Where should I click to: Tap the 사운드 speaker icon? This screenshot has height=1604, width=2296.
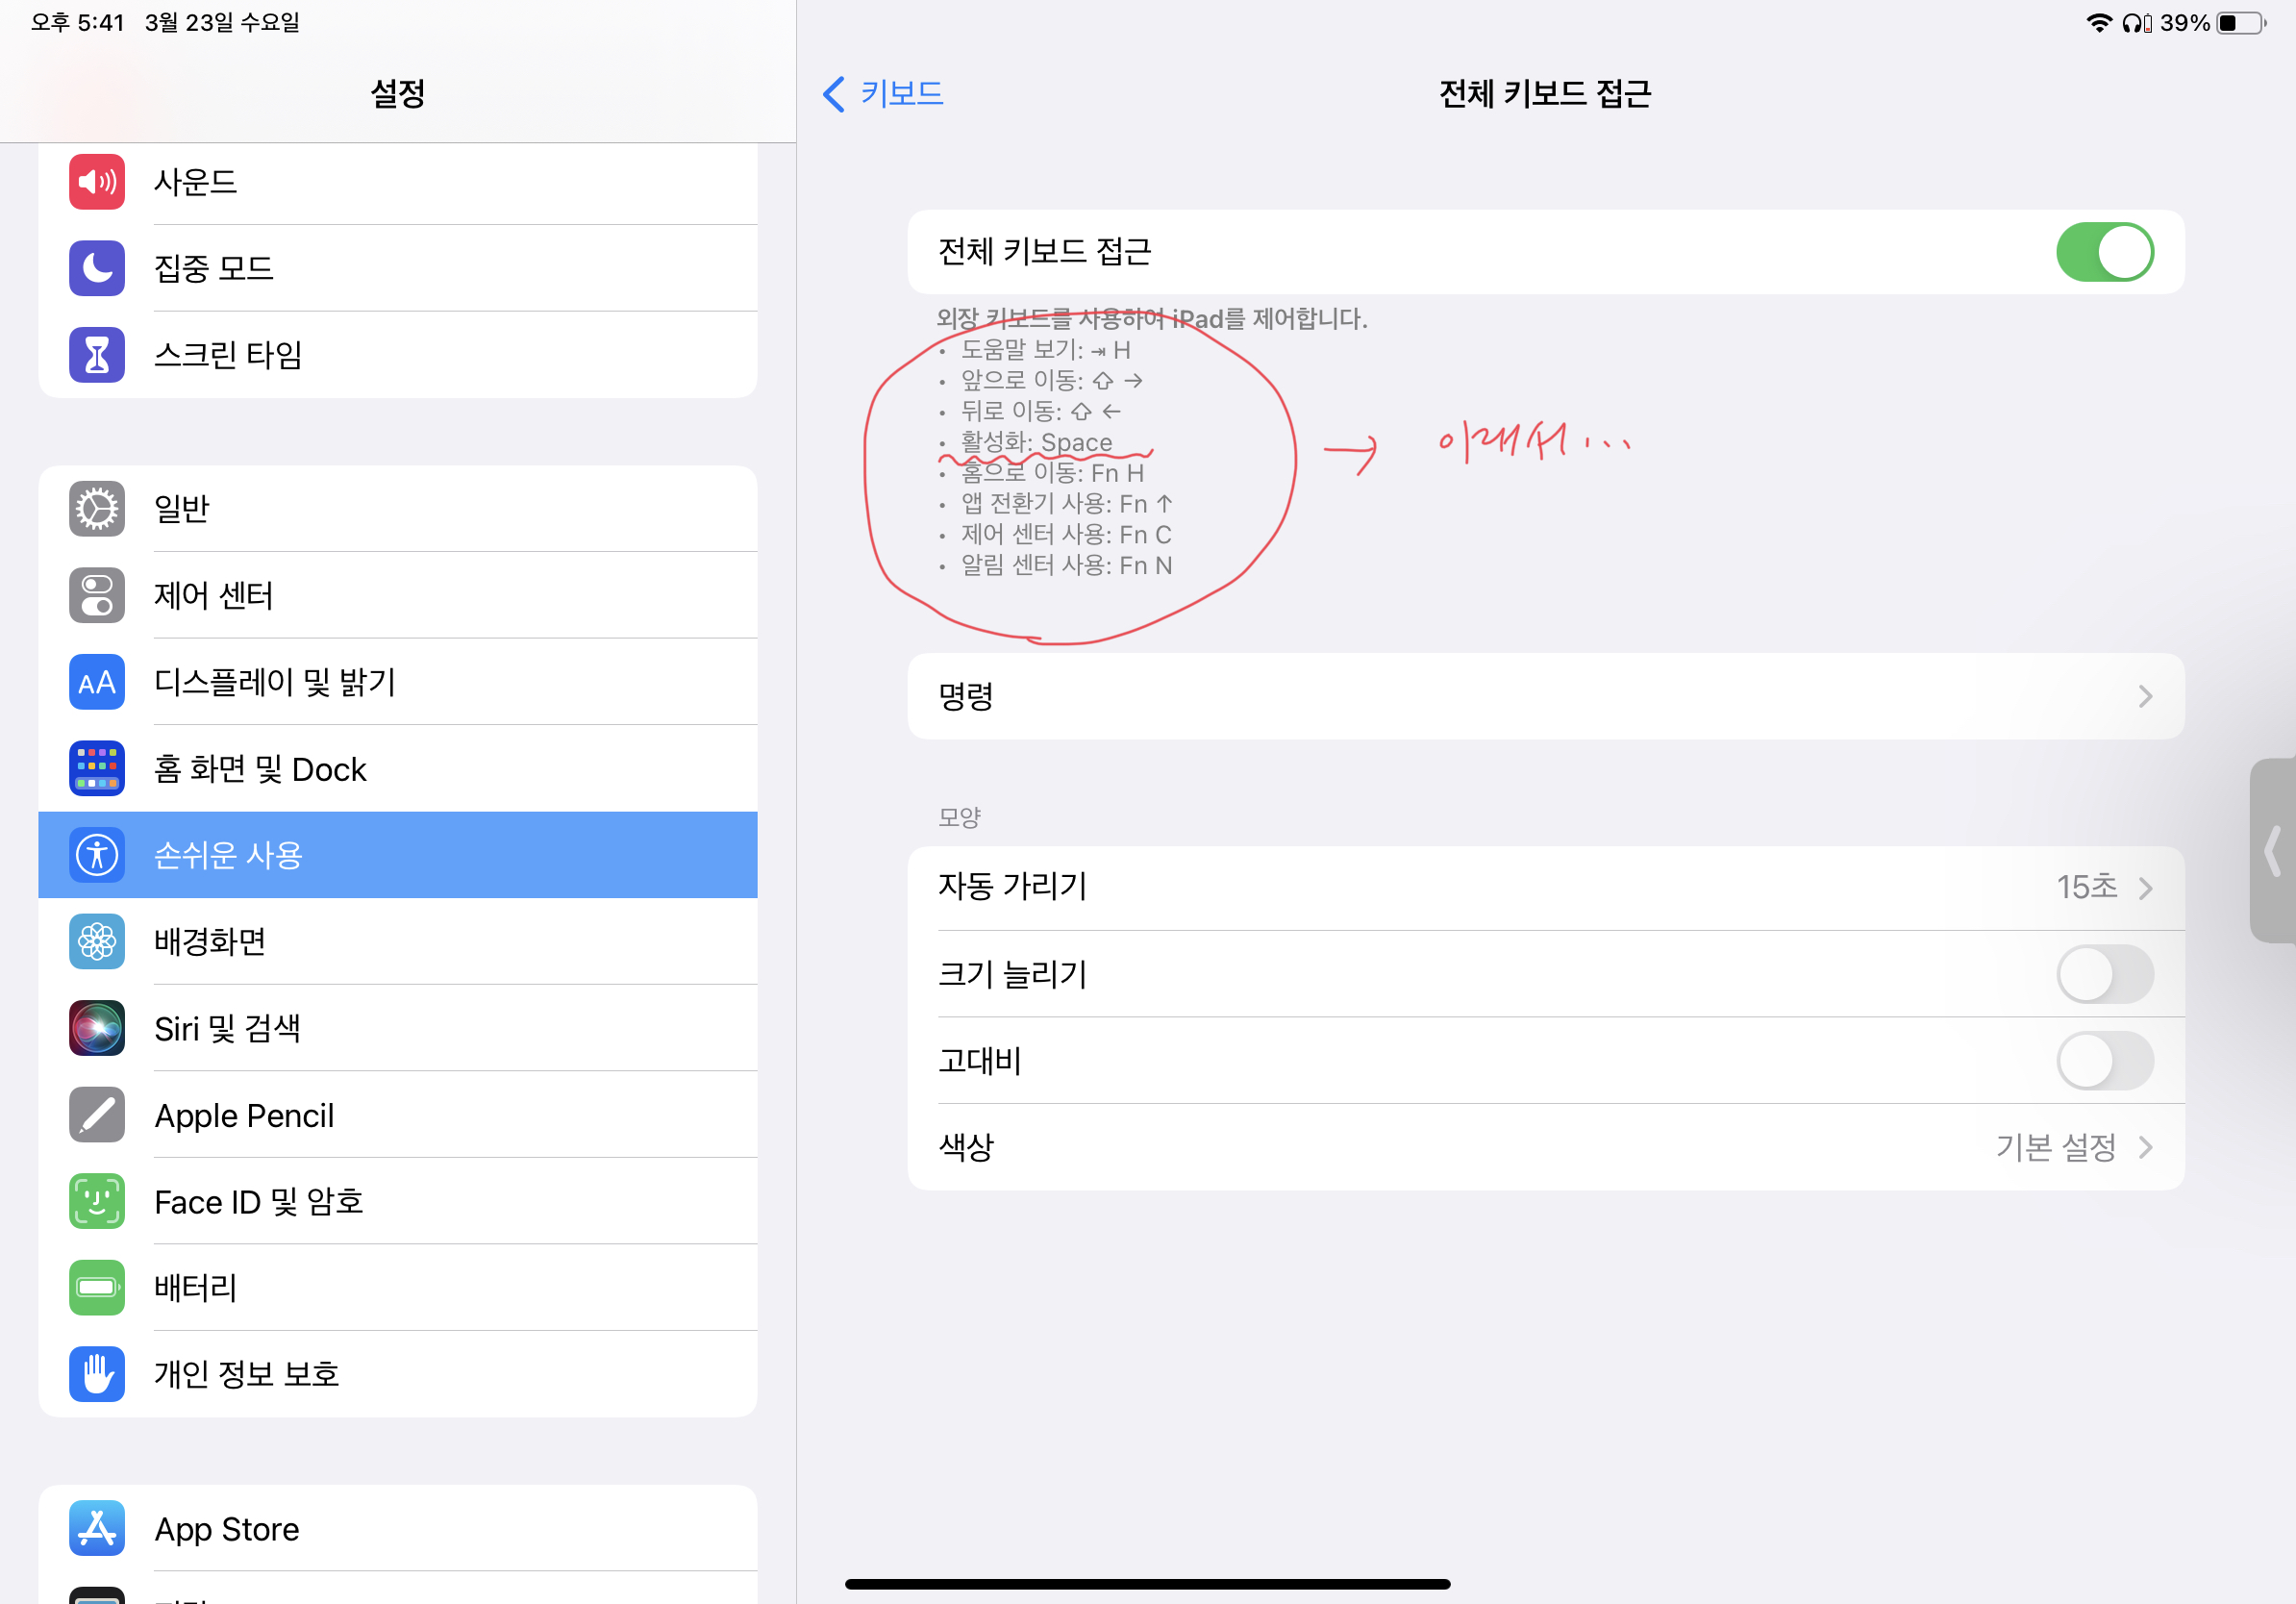coord(97,182)
